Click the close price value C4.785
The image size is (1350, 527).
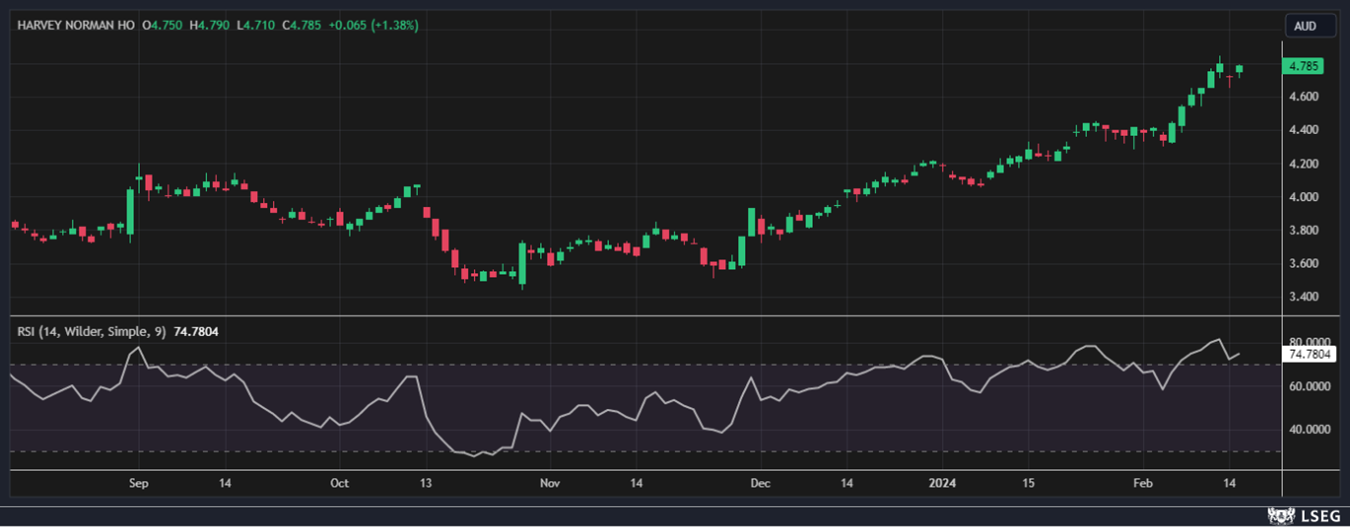pos(302,25)
